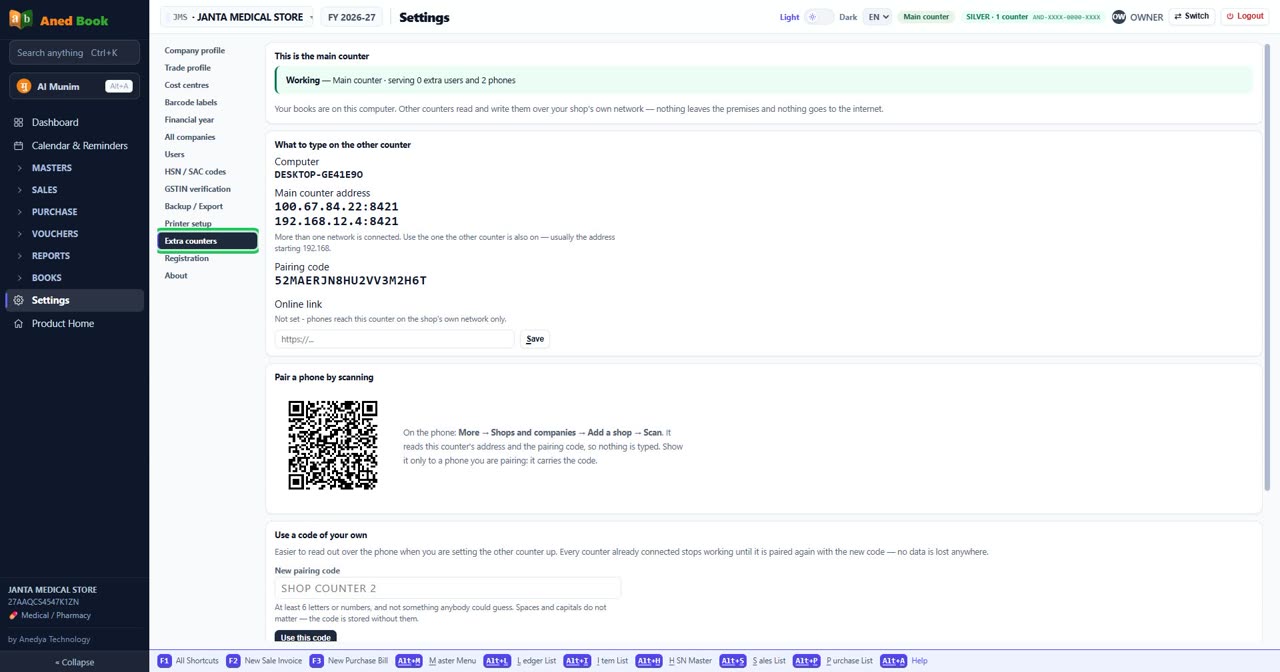Click the Alt+H HSN Master badge
This screenshot has width=1280, height=672.
649,661
